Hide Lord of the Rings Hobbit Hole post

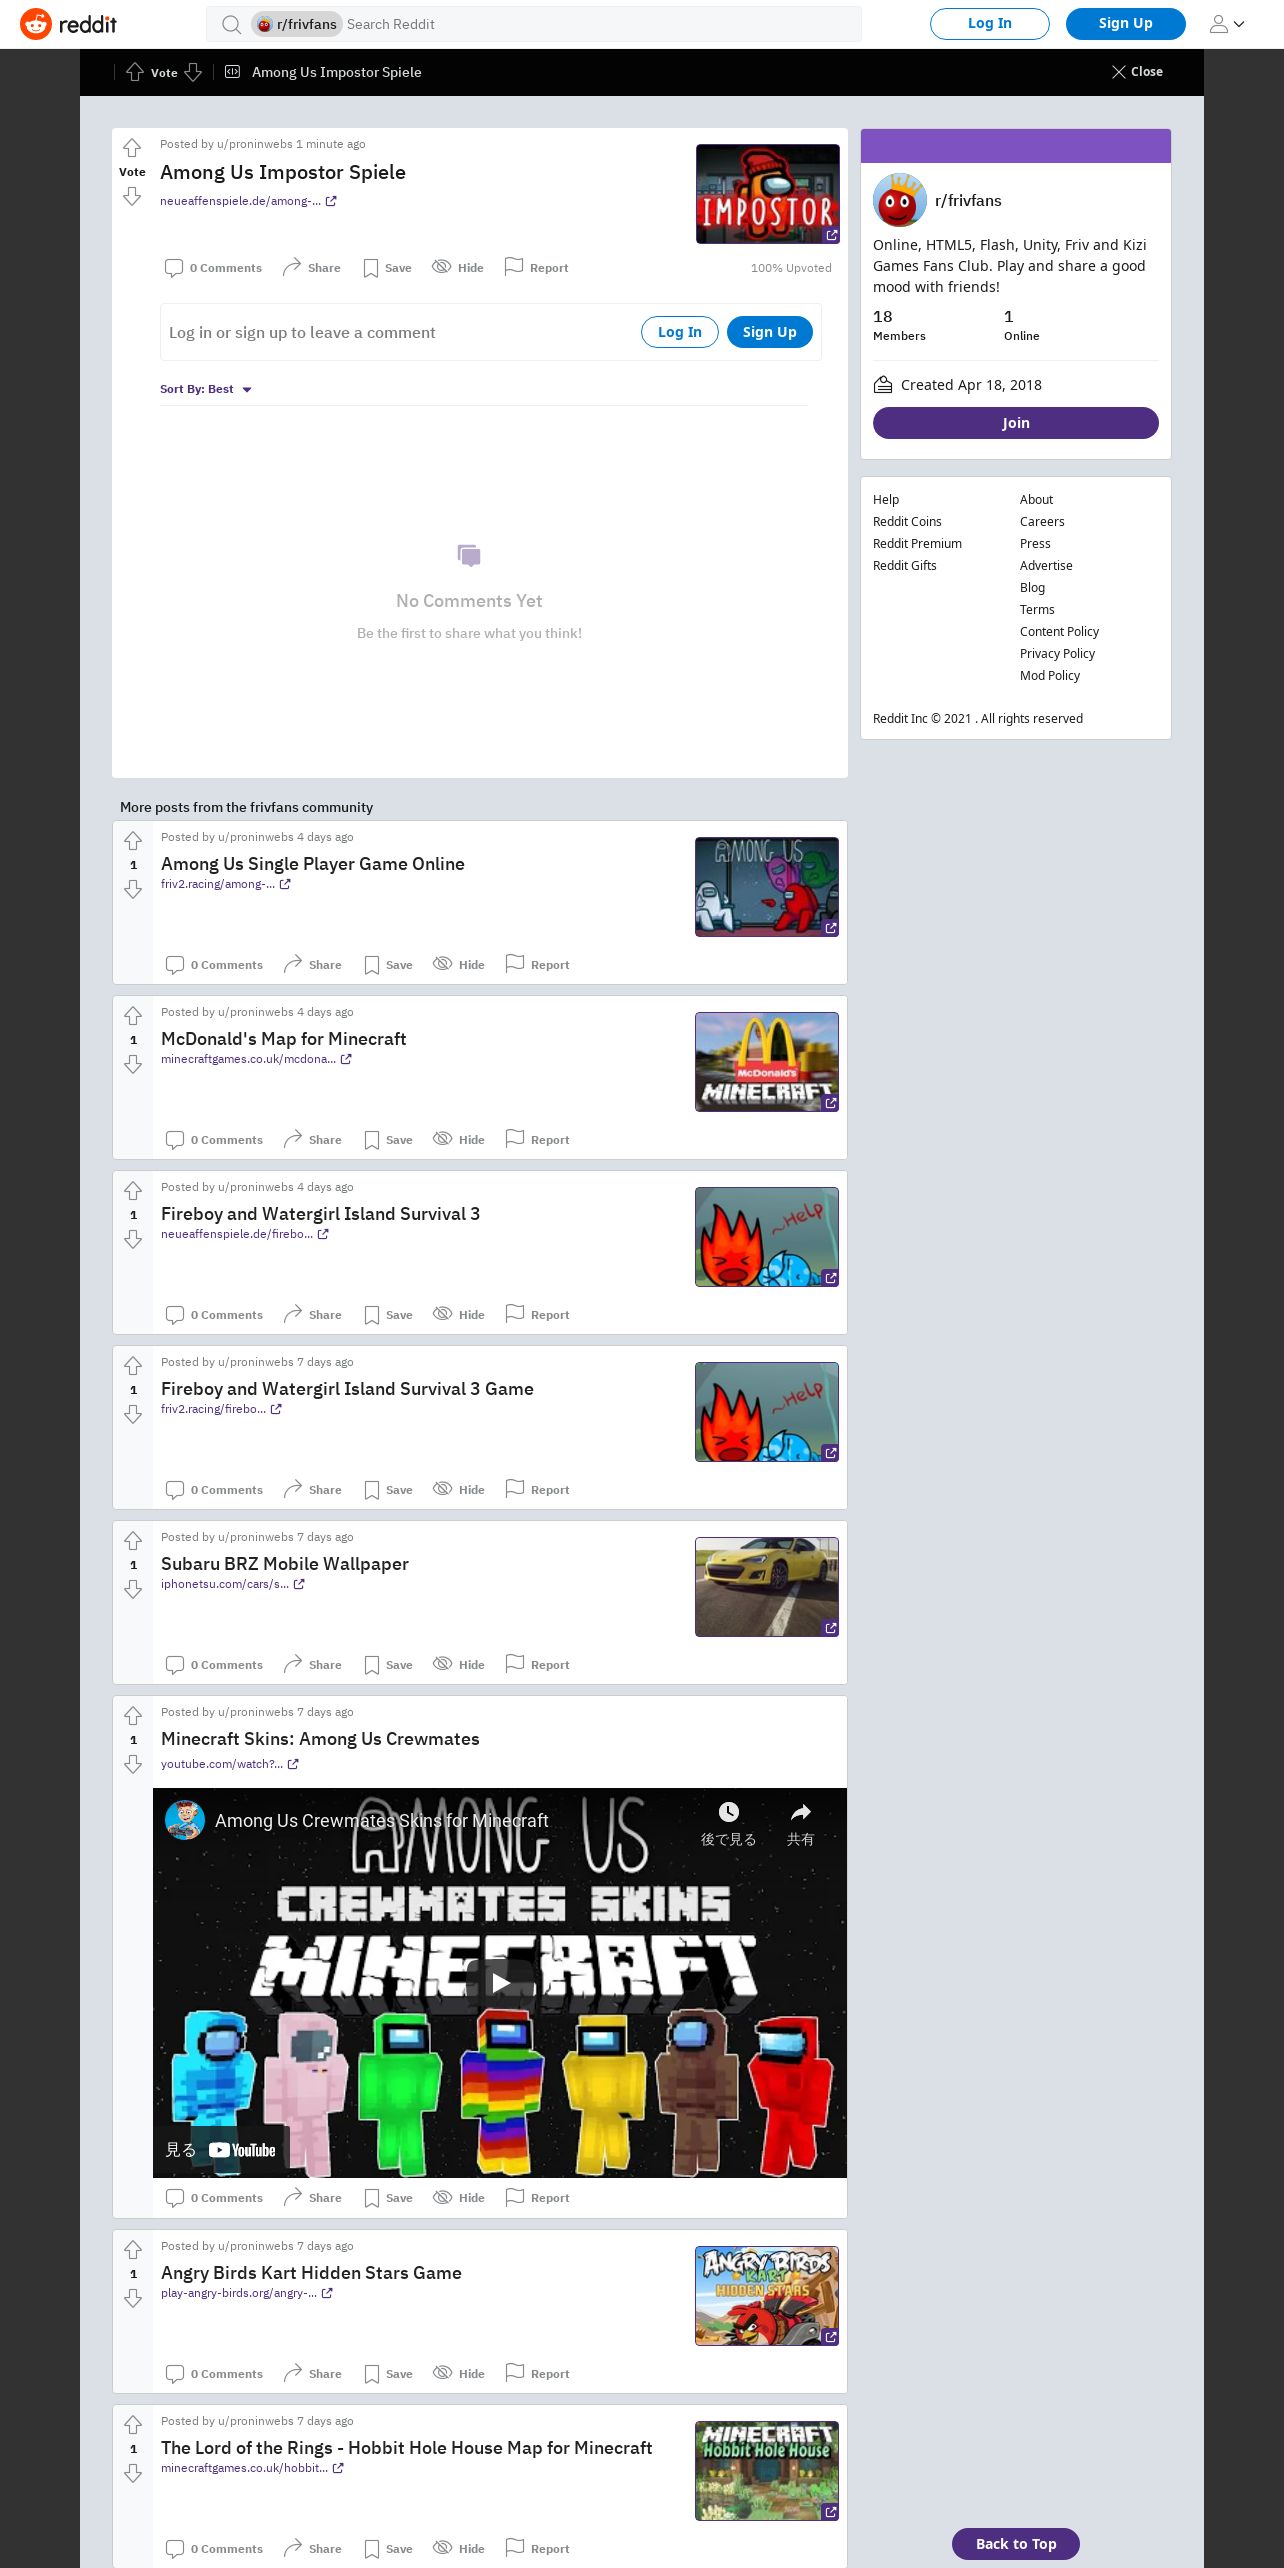pyautogui.click(x=458, y=2549)
